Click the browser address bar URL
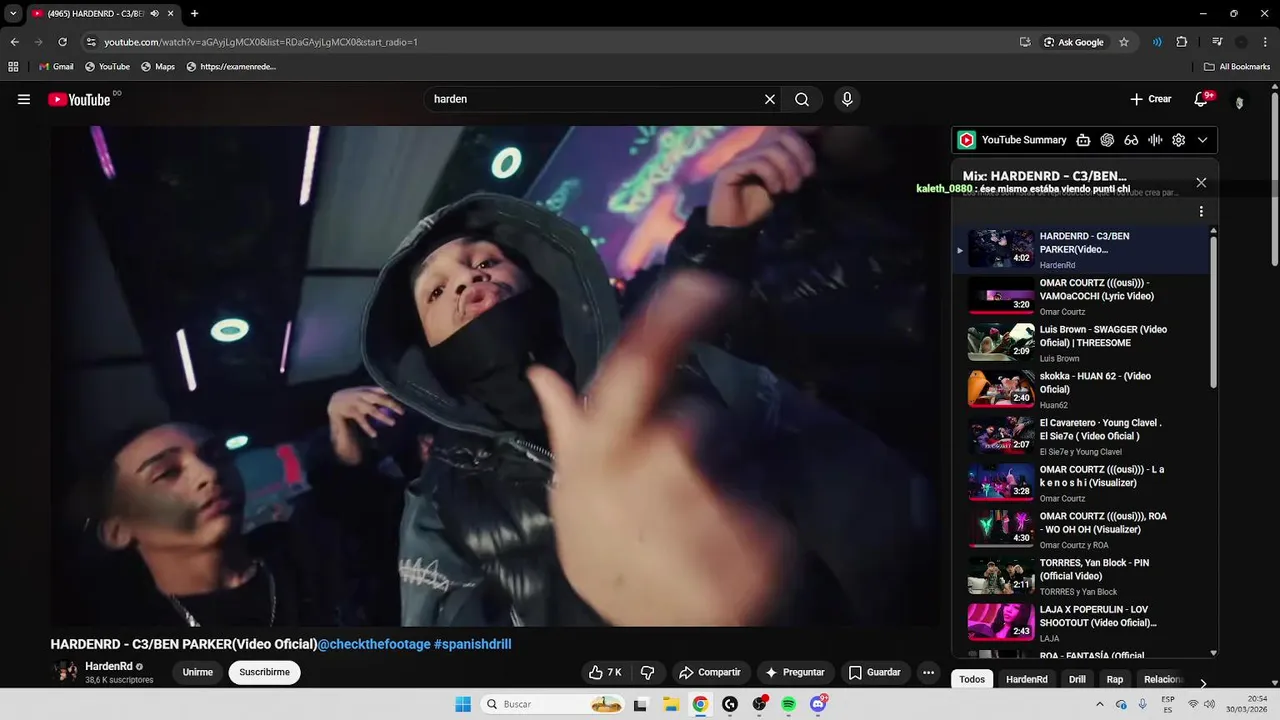Viewport: 1280px width, 720px height. tap(261, 42)
